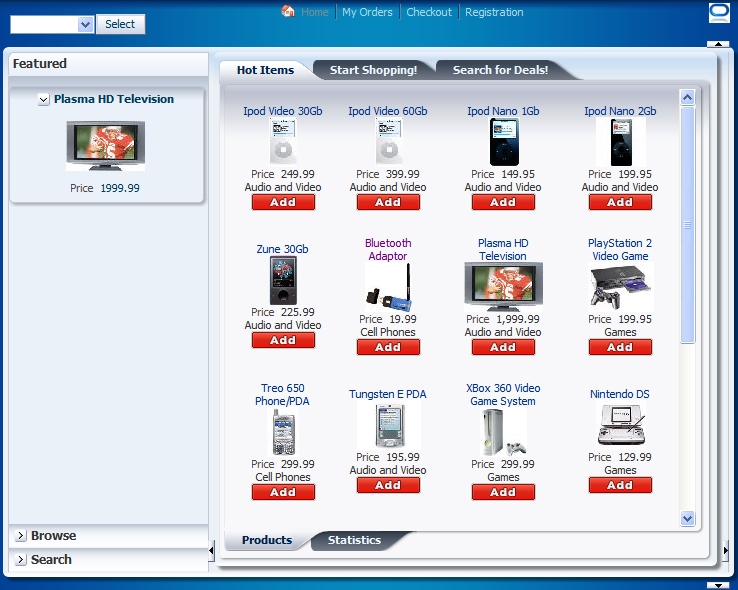Click the chat bubble icon at top right

(x=719, y=13)
